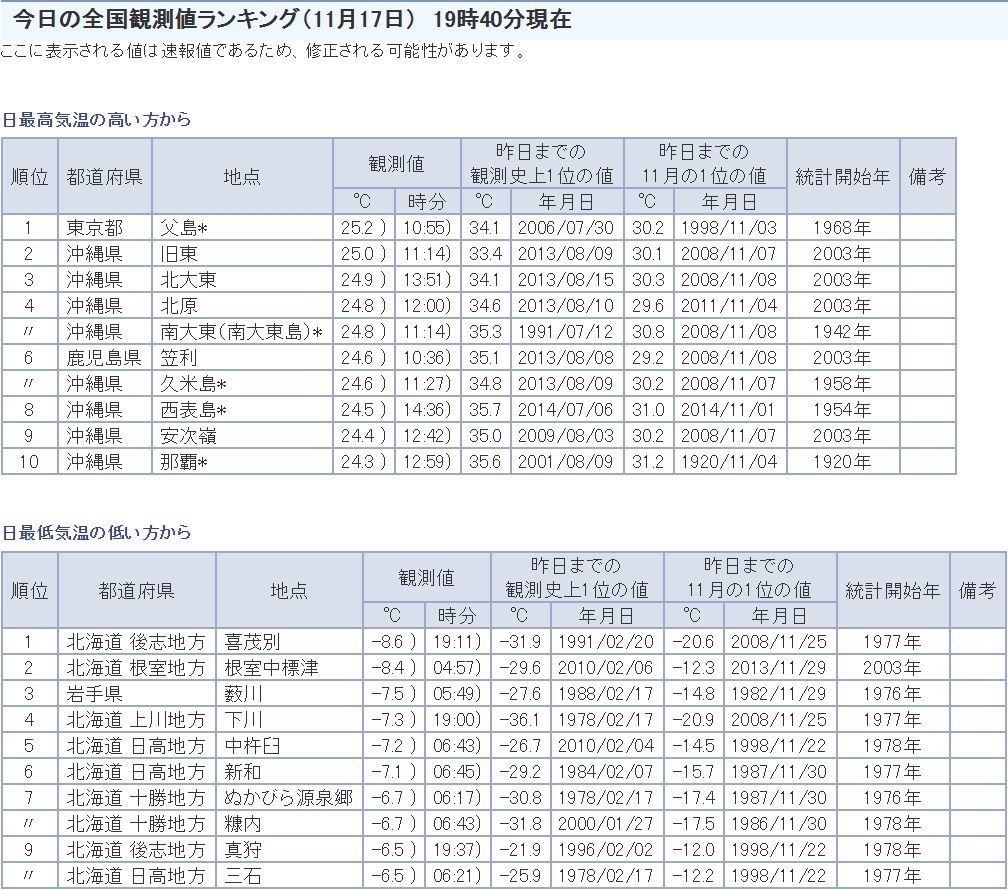The width and height of the screenshot is (1008, 890).
Task: Click 備考 header in low temperature table
Action: pyautogui.click(x=977, y=590)
